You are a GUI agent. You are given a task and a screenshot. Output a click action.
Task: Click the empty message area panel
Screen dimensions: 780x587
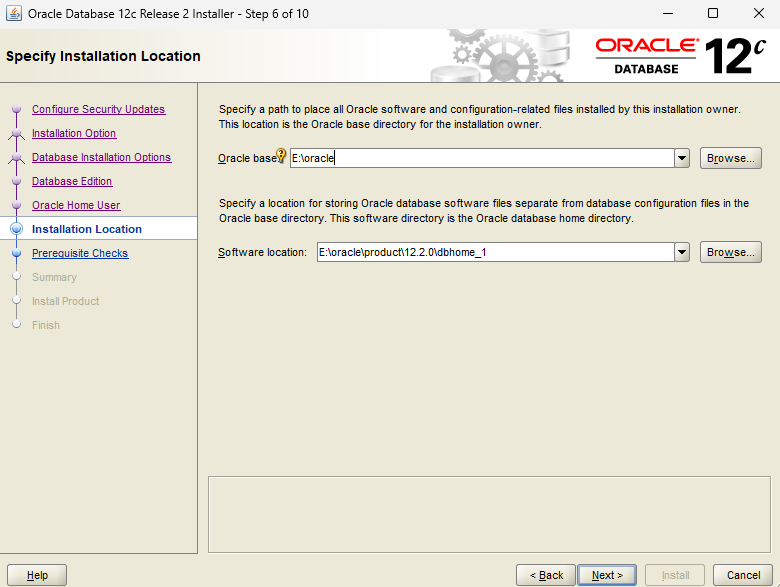click(x=489, y=514)
